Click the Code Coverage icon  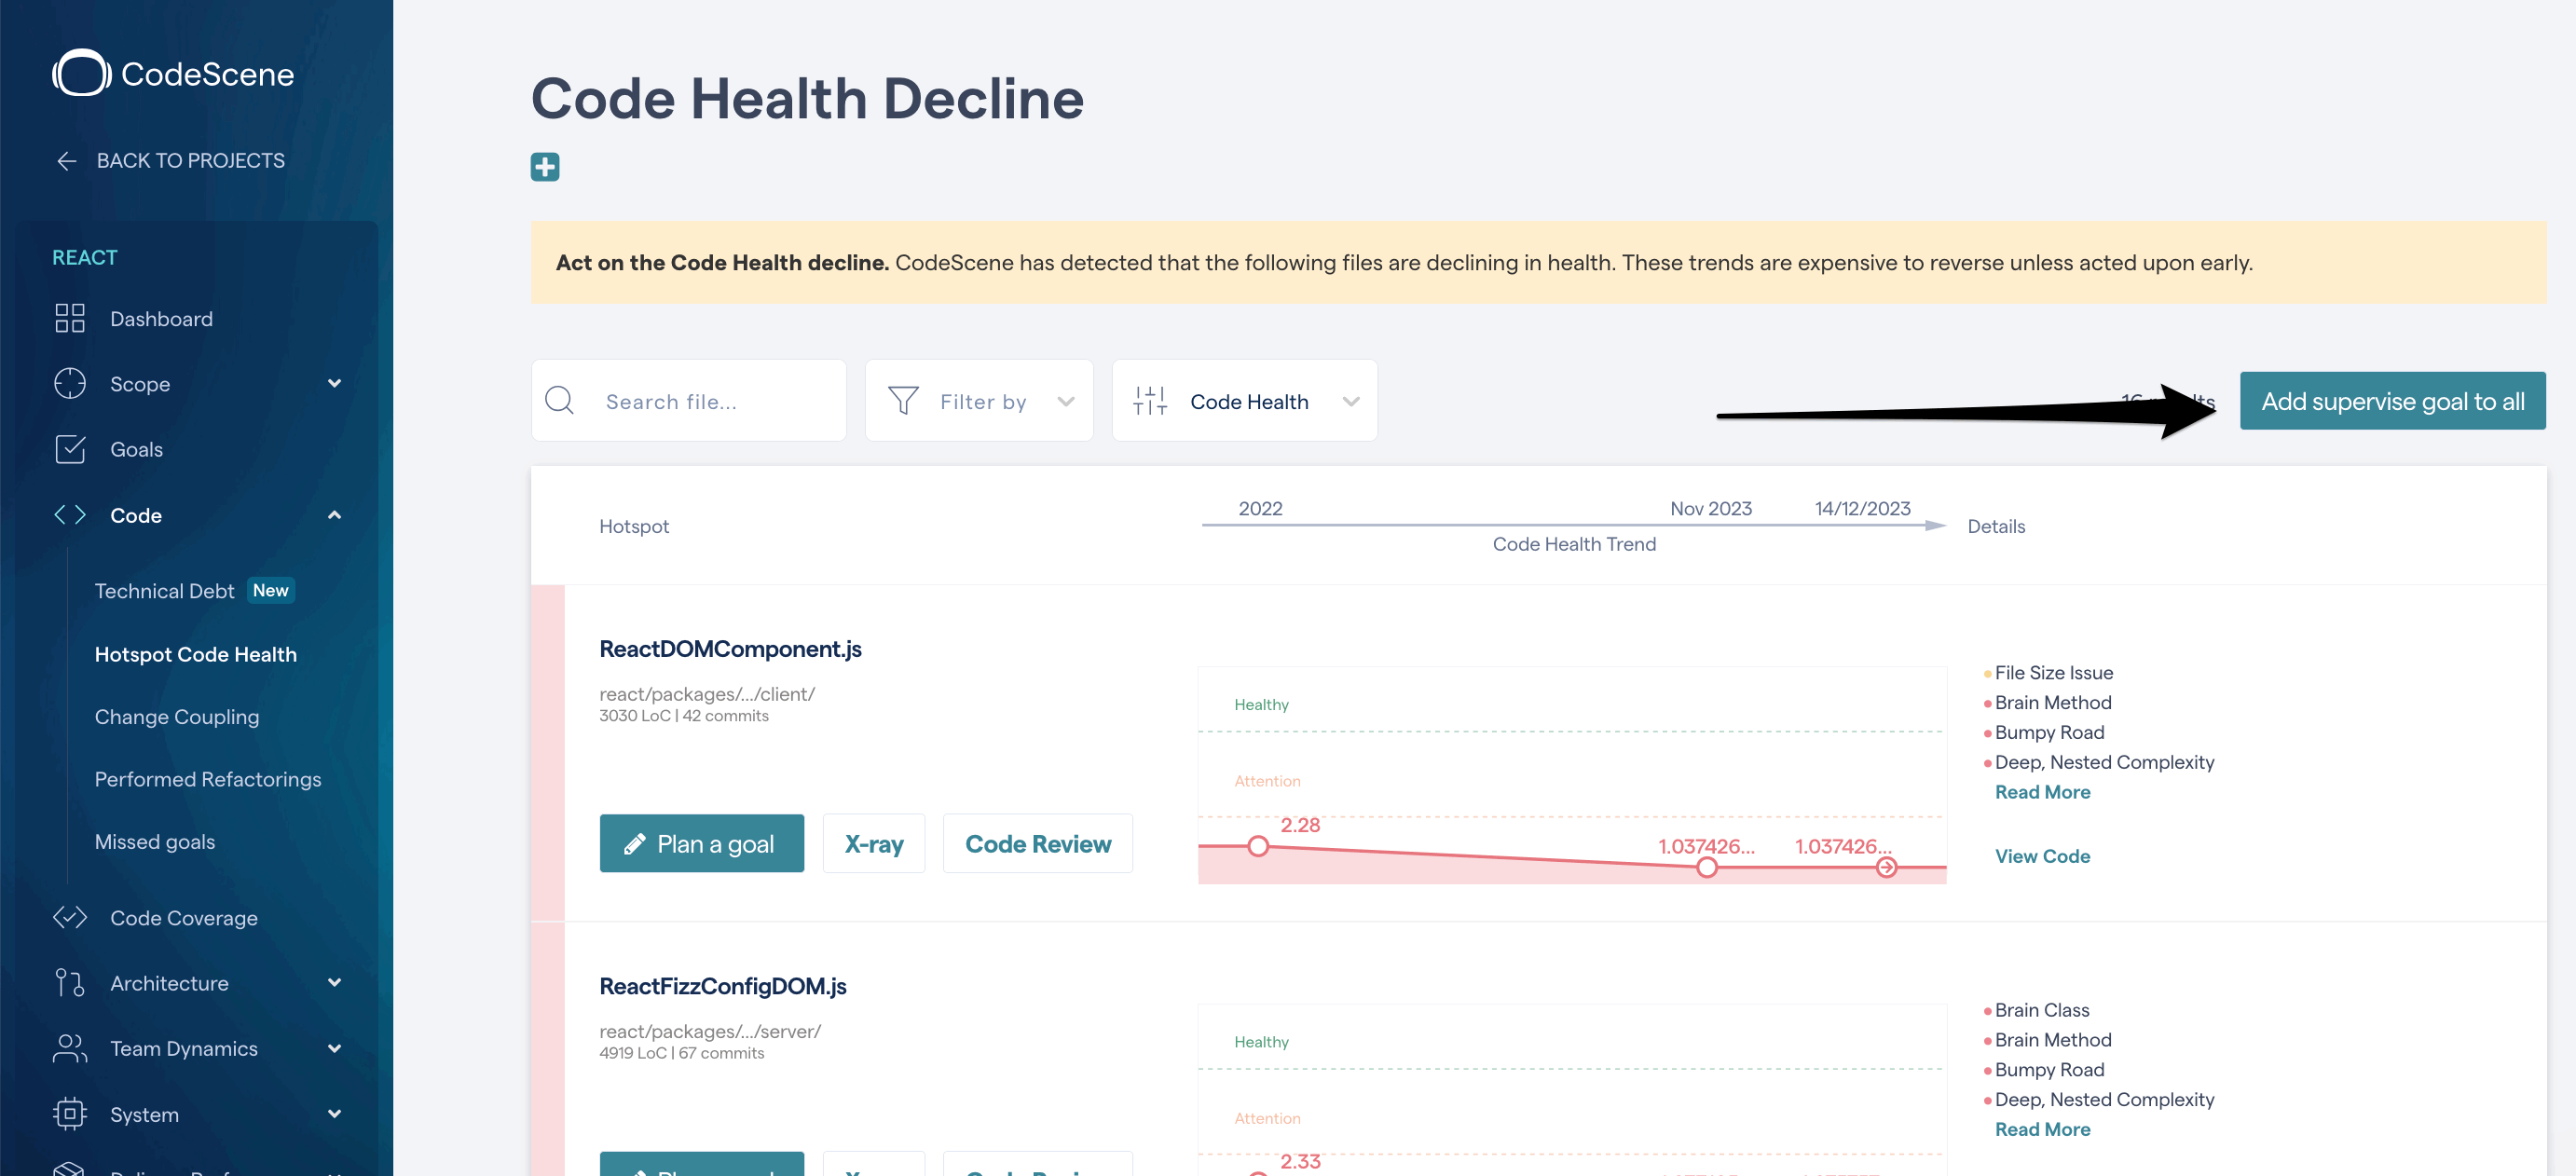70,917
